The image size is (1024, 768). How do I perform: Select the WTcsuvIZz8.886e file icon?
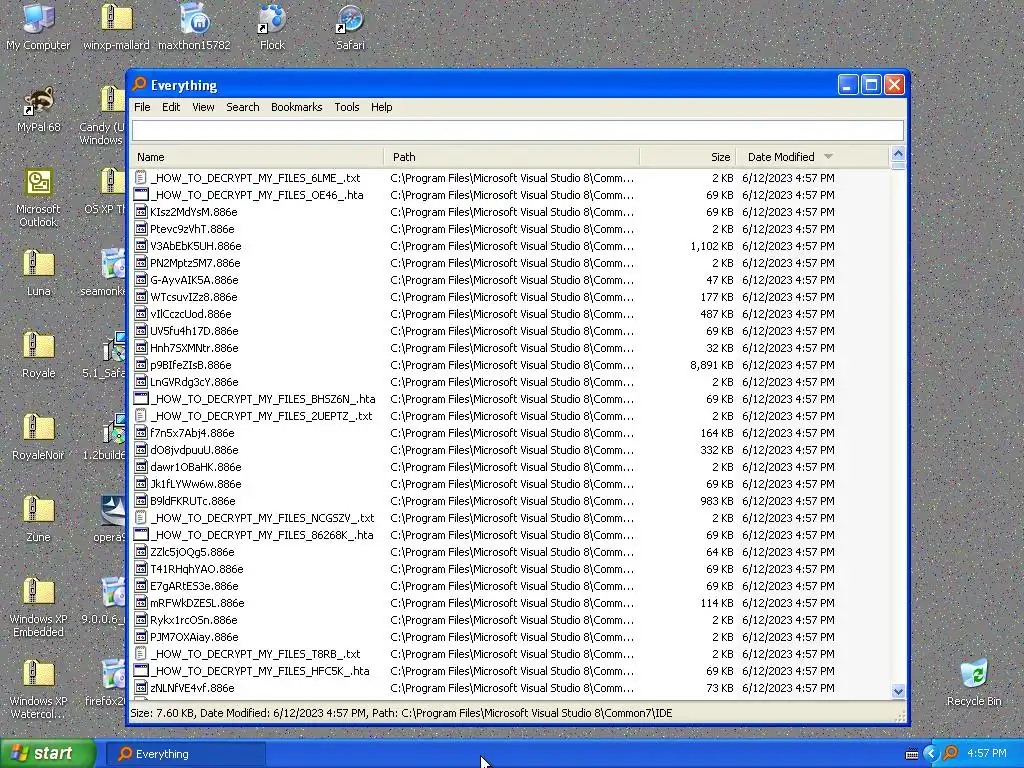pos(140,296)
